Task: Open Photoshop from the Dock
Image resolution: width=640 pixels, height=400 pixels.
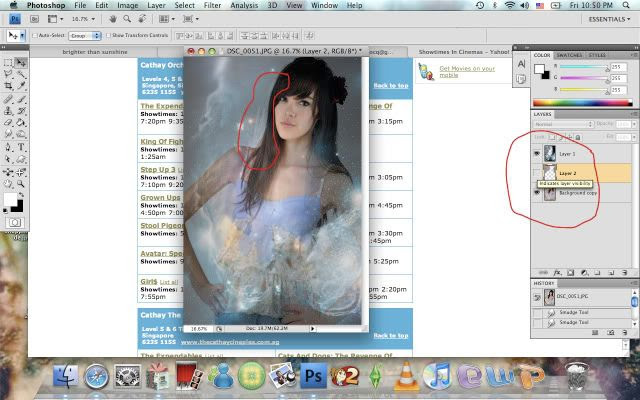Action: pyautogui.click(x=313, y=376)
